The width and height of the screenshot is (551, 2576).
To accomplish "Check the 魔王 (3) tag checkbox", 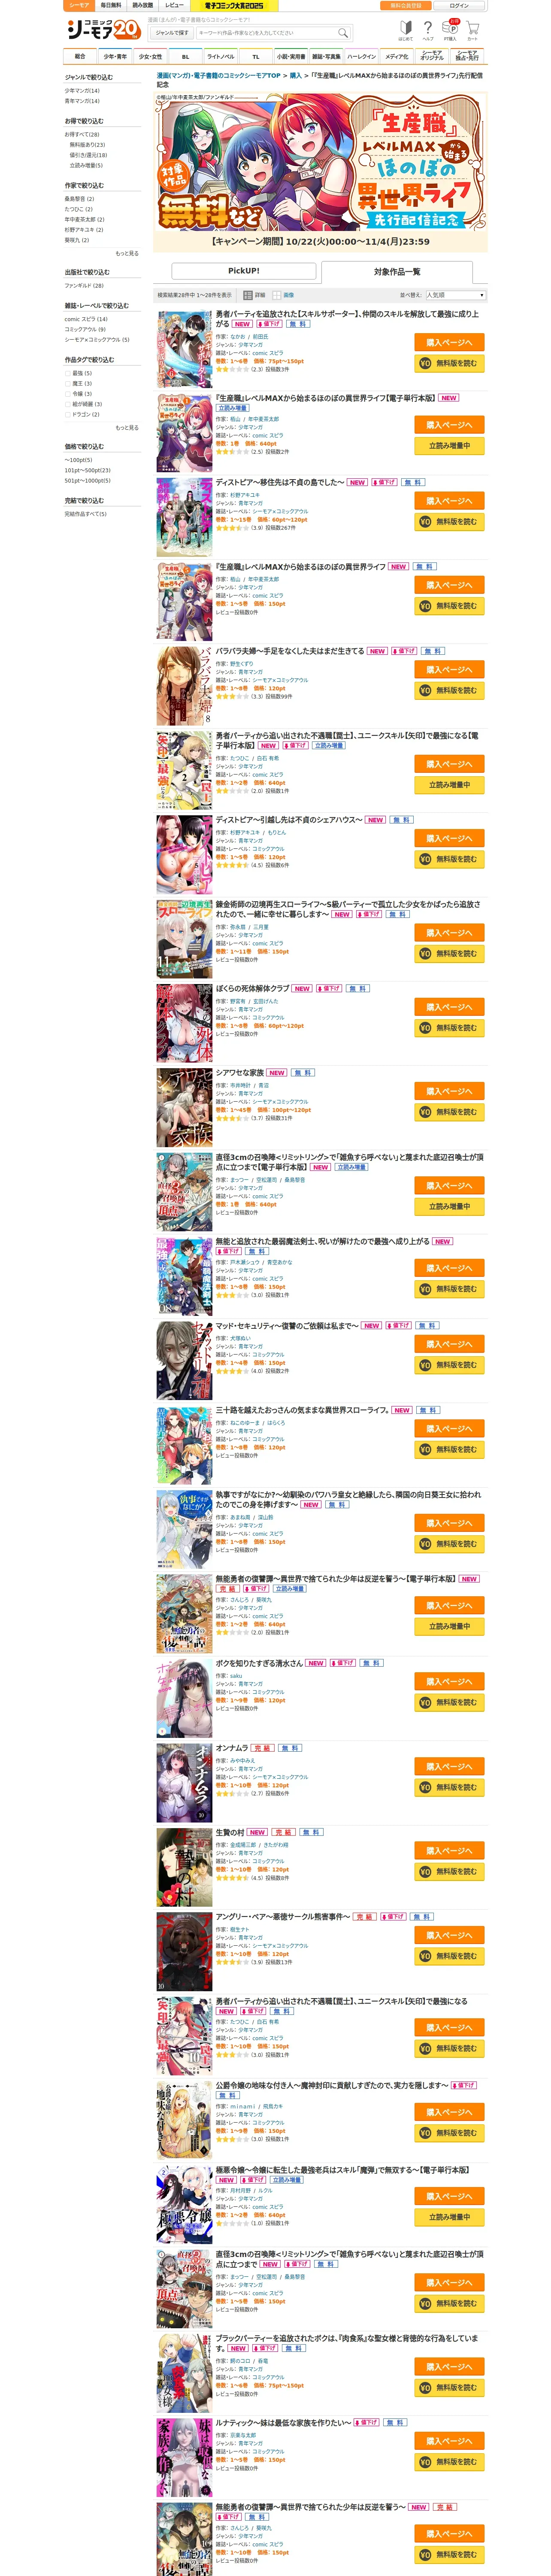I will 68,383.
